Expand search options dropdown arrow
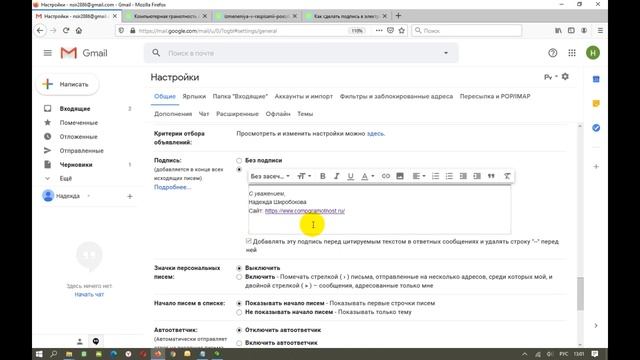 click(446, 53)
